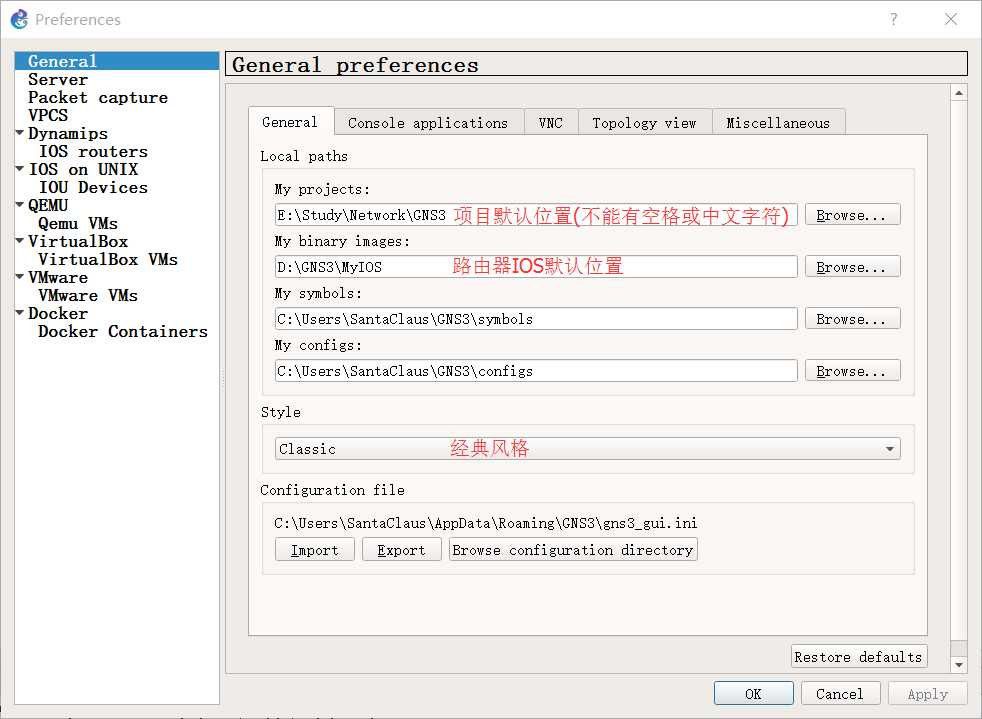Import a configuration file

coord(314,550)
